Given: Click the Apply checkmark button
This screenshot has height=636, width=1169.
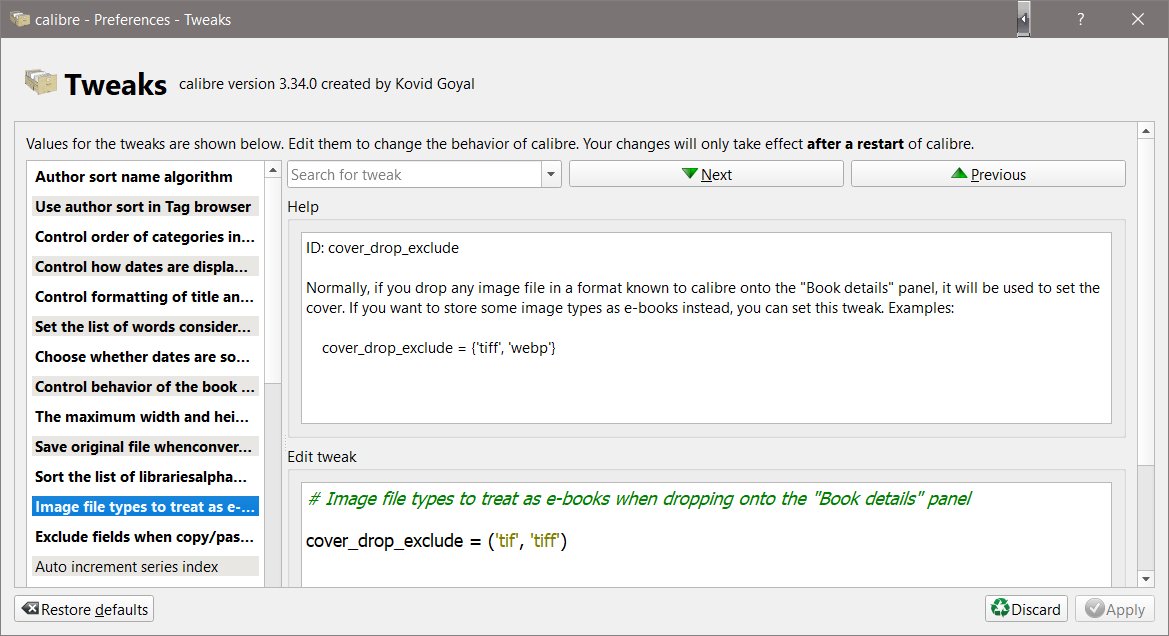Looking at the screenshot, I should pos(1115,609).
